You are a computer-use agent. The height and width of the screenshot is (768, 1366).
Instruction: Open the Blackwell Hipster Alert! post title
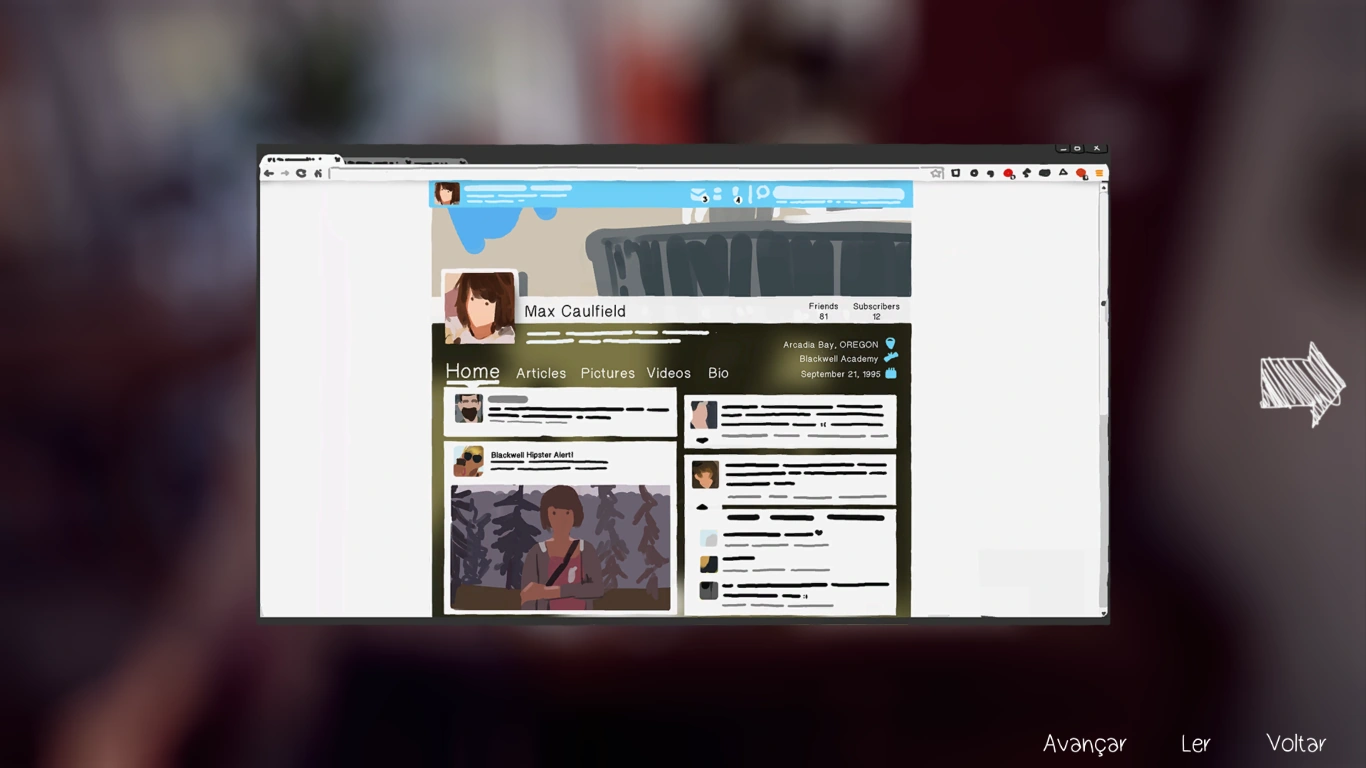click(x=532, y=455)
